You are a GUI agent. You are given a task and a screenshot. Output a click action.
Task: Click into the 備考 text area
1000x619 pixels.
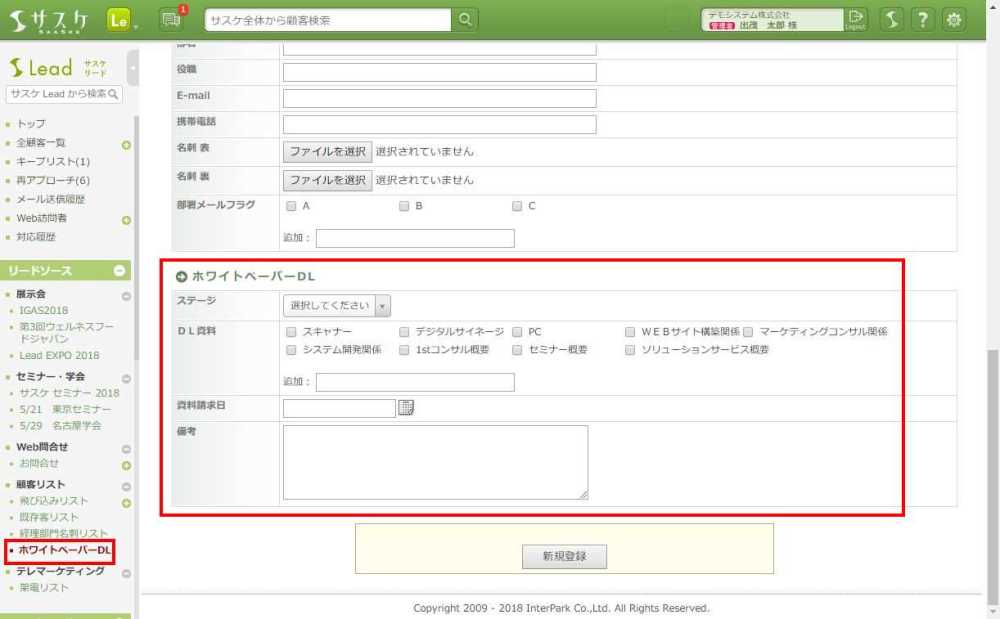pos(435,462)
